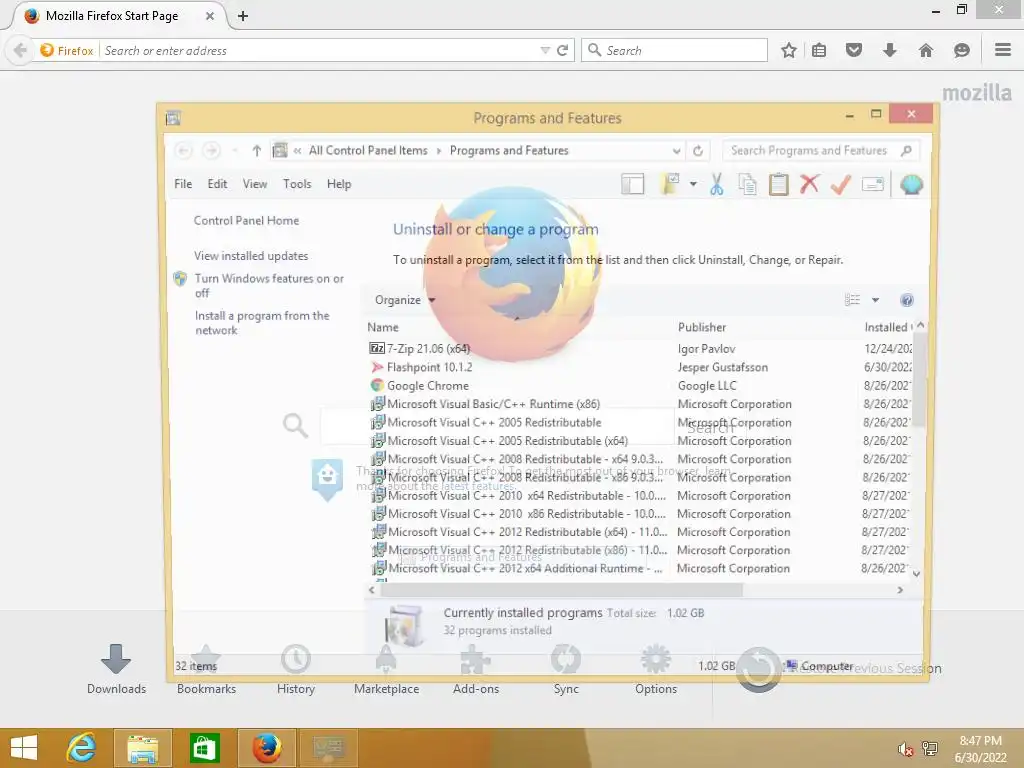
Task: Click the Paste clipboard icon
Action: pyautogui.click(x=778, y=184)
